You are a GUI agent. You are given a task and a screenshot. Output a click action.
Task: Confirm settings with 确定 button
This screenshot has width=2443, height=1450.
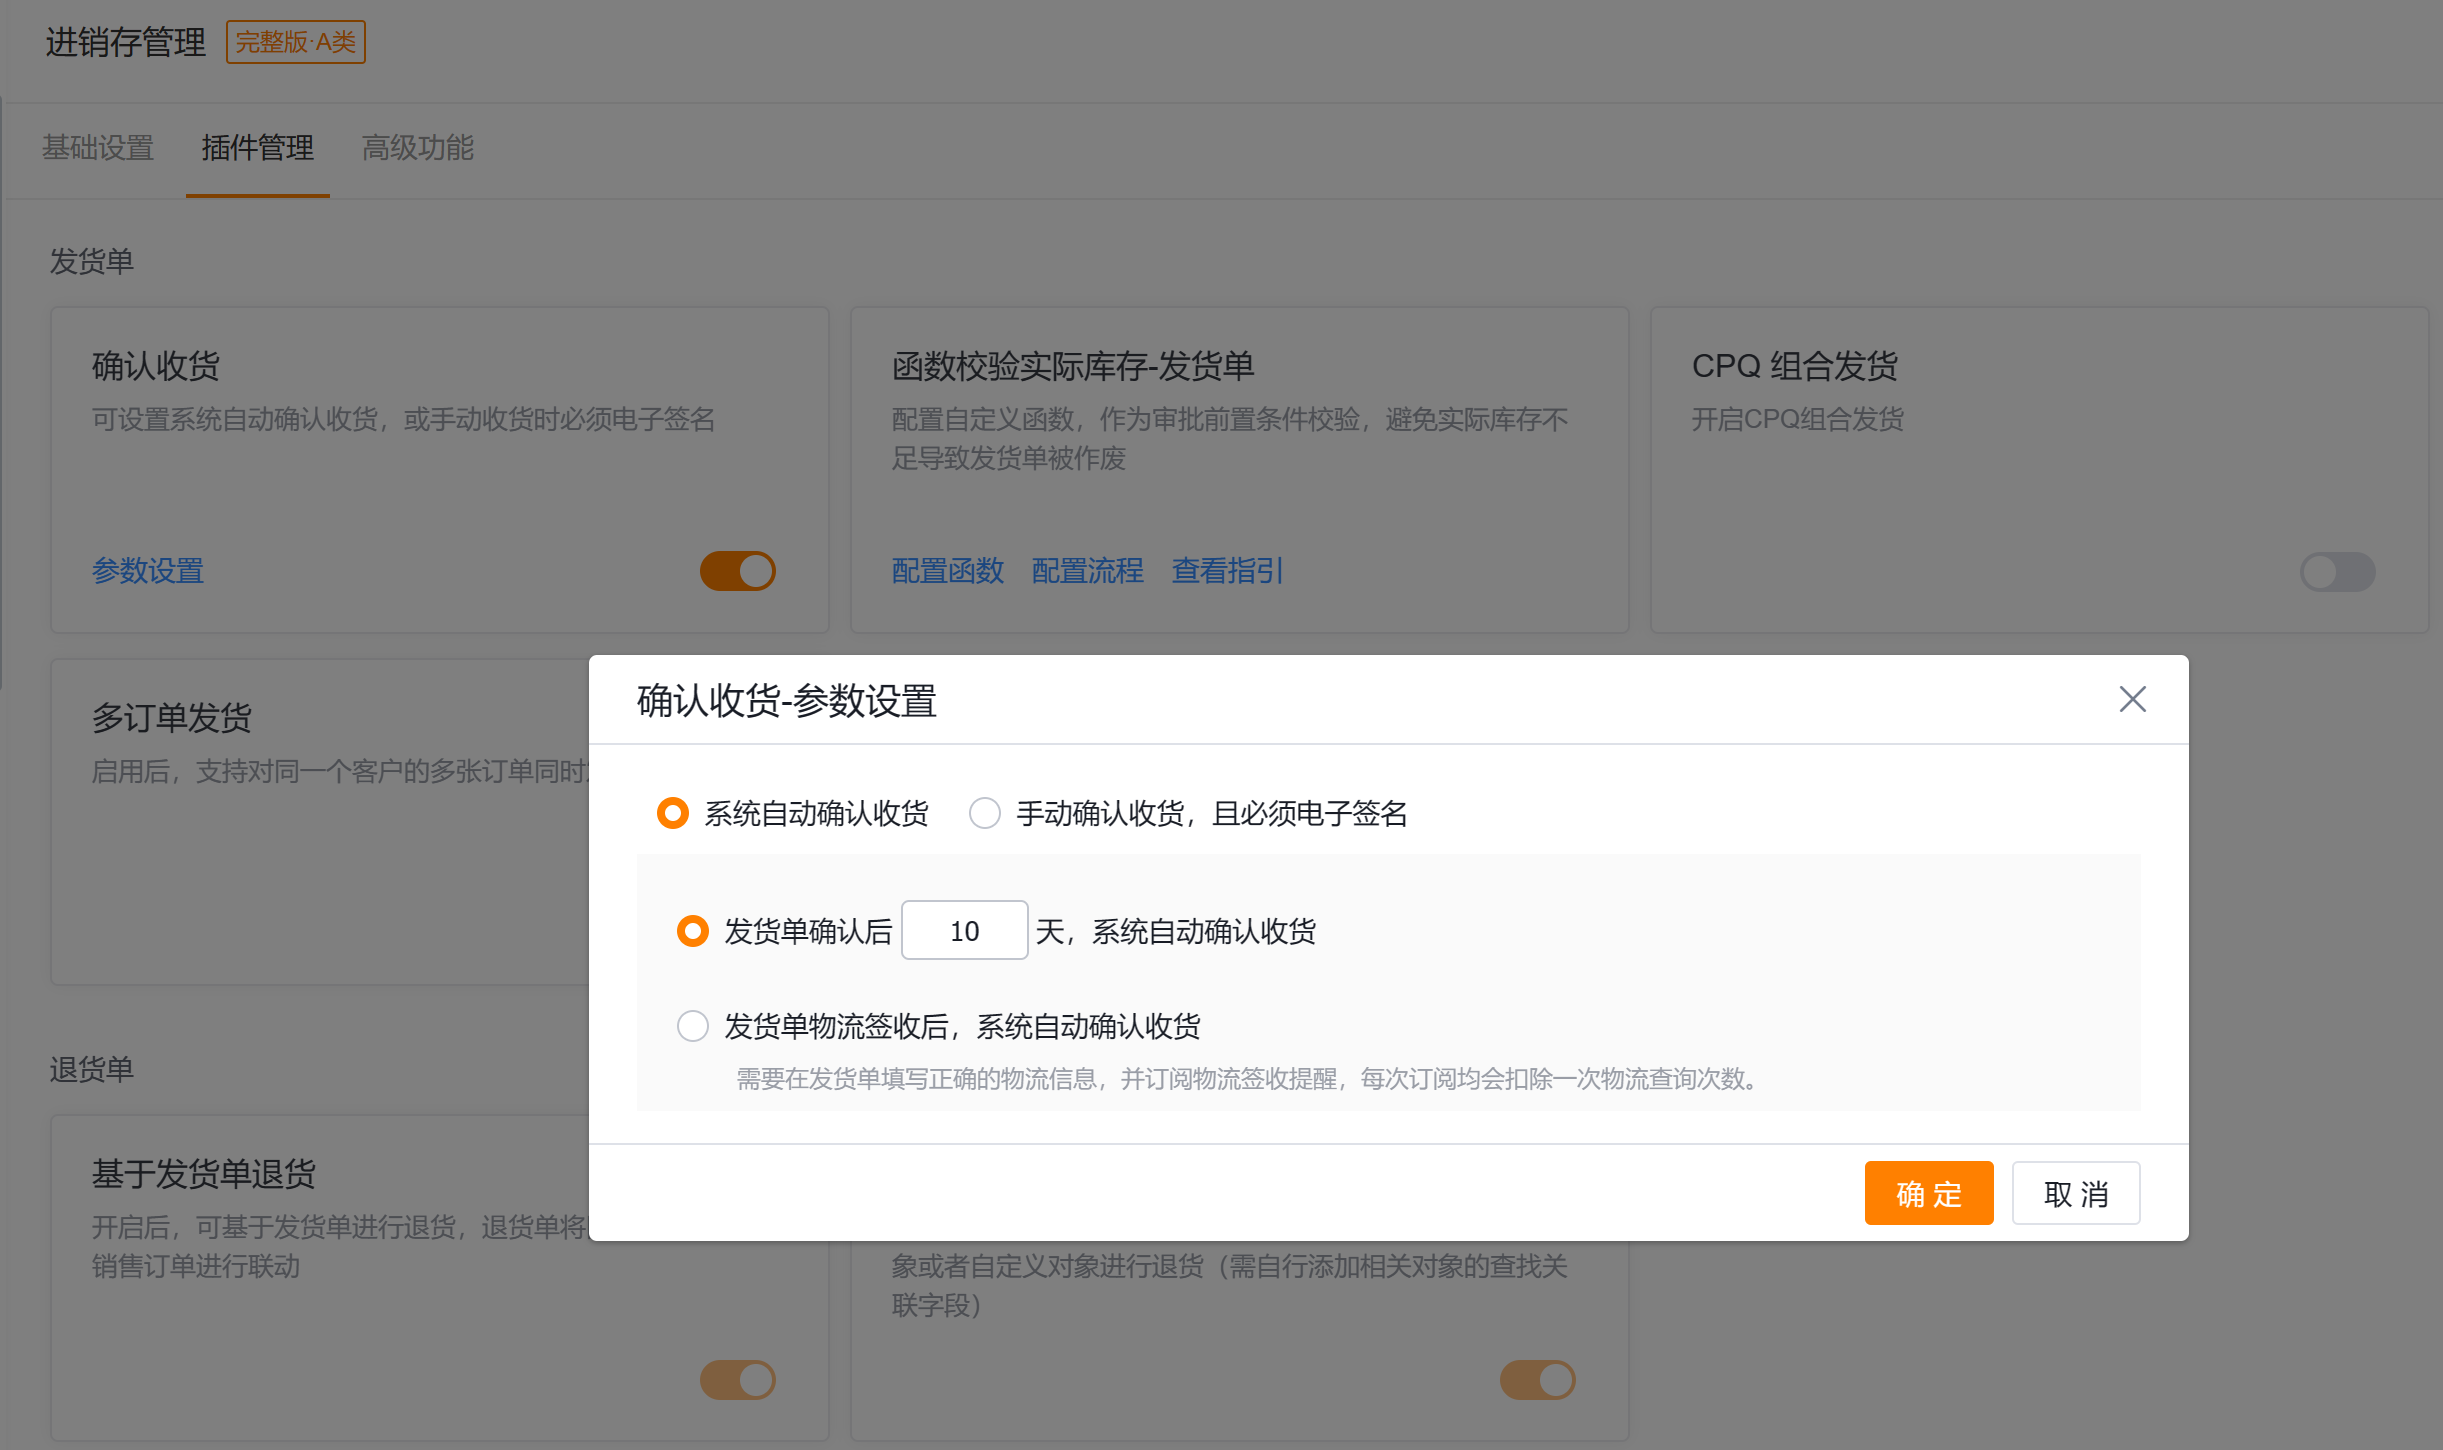click(1928, 1193)
